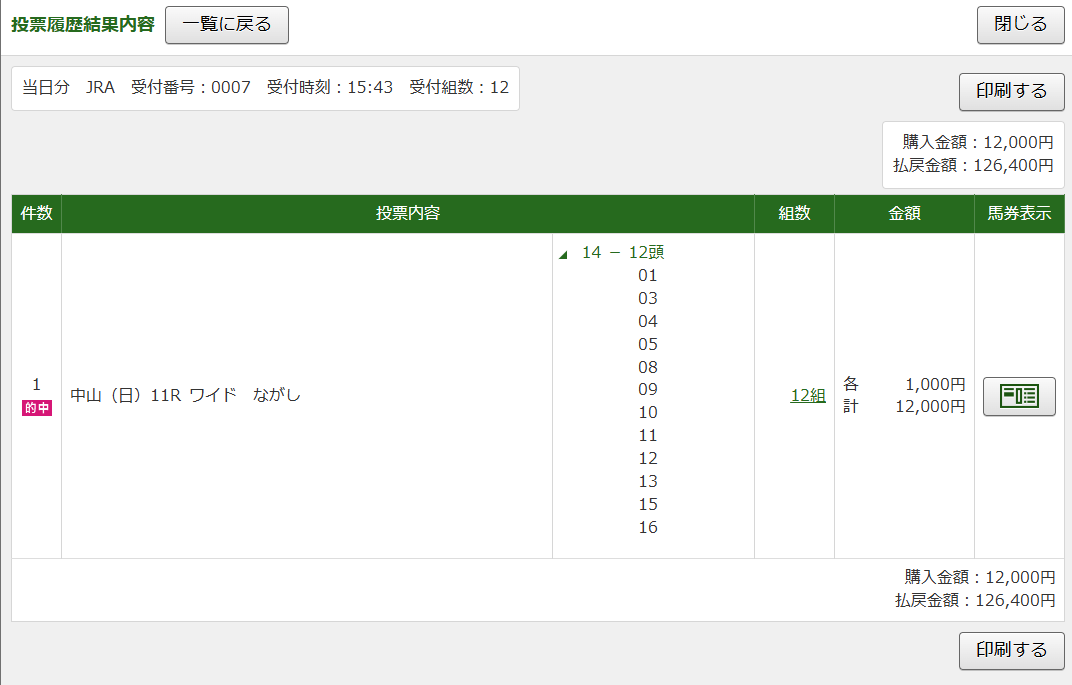Close the page with 閉じる button
This screenshot has width=1072, height=685.
(1020, 25)
